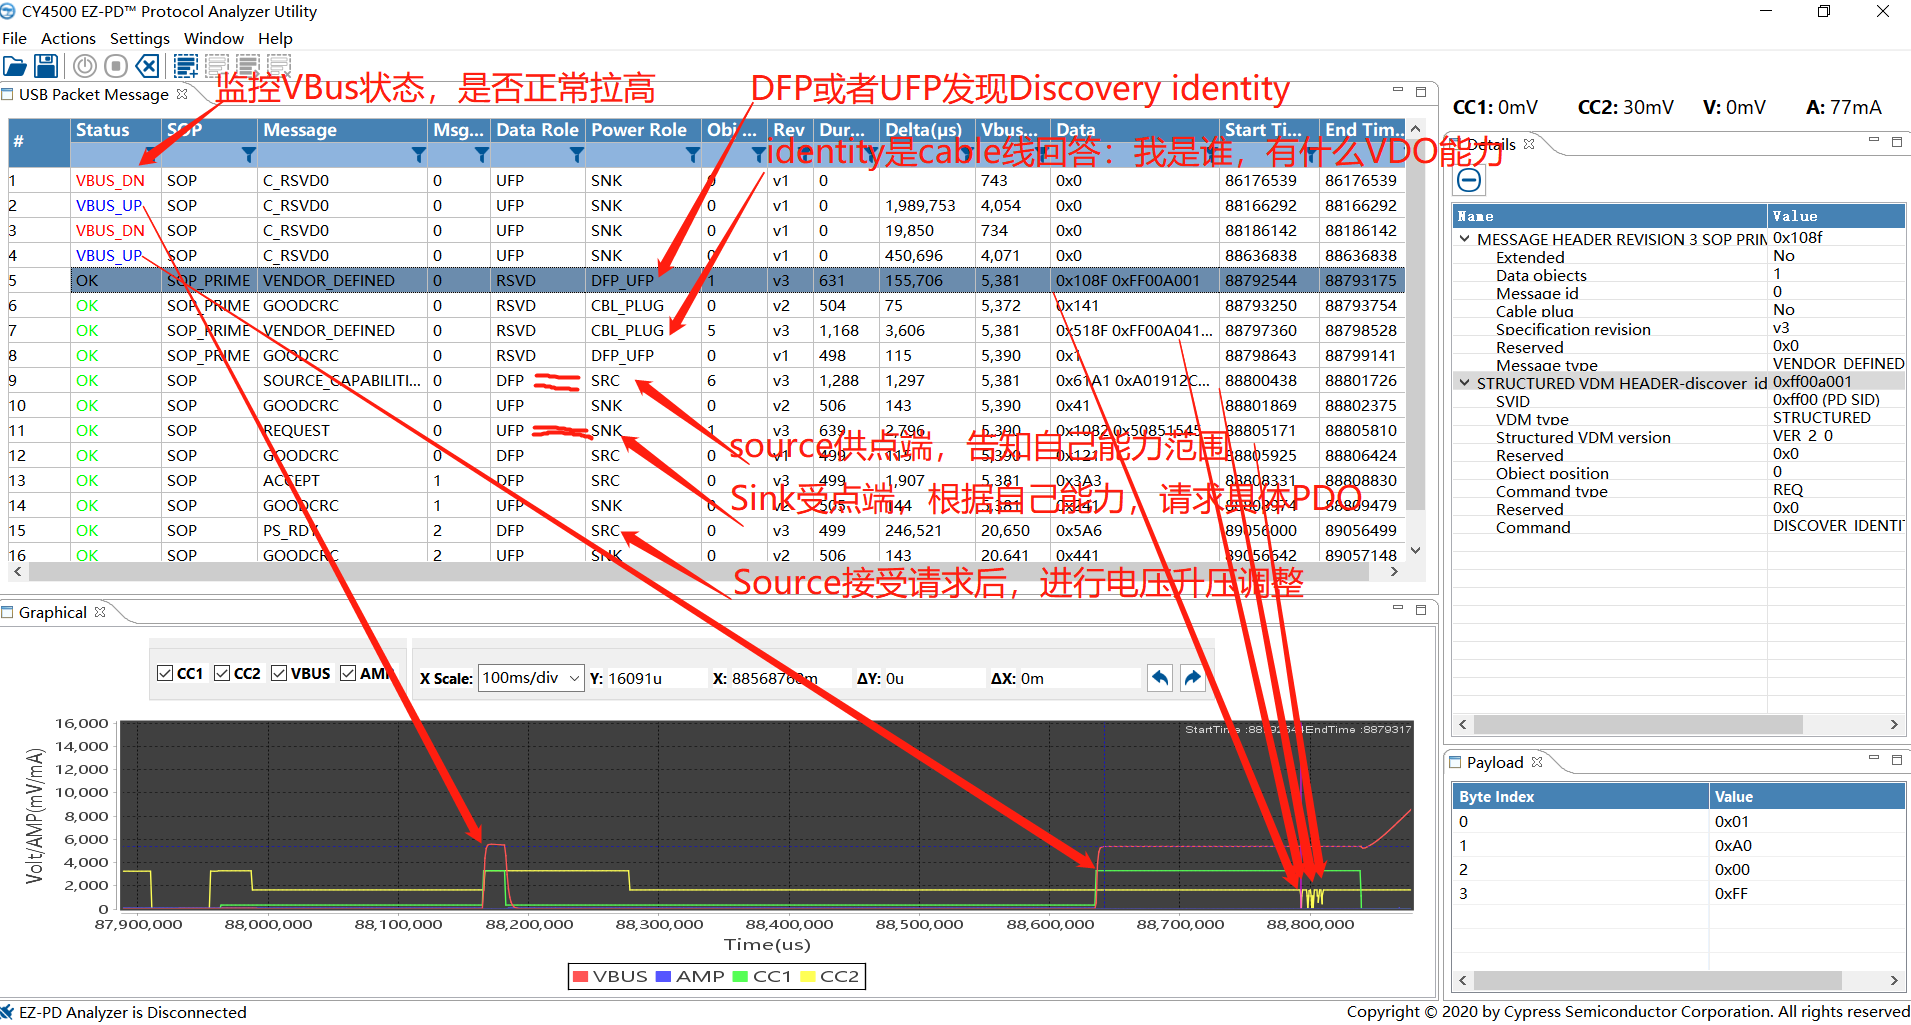Click the graph undo arrow icon

click(x=1160, y=678)
